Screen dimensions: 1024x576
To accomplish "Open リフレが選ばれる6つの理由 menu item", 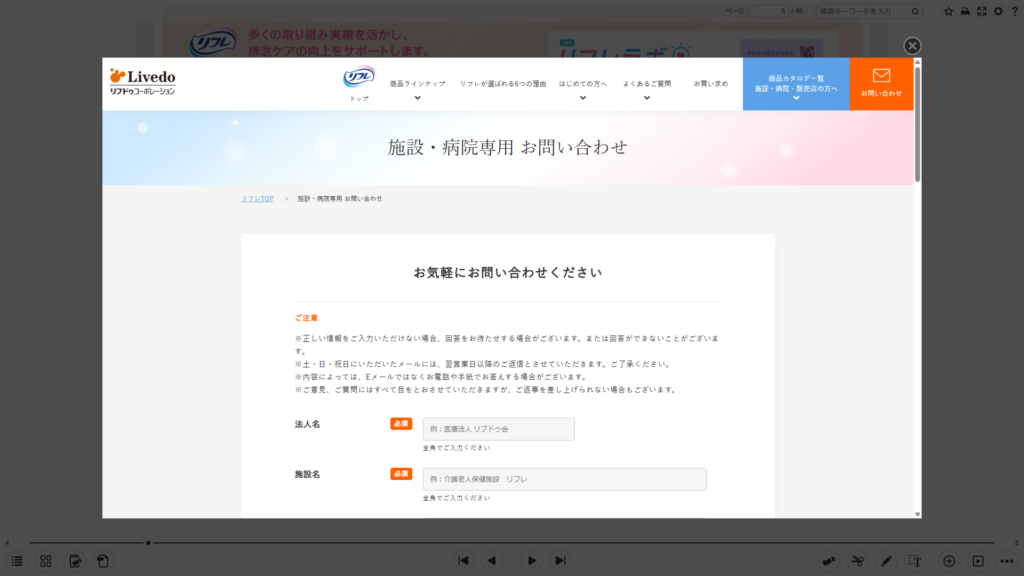I will click(x=503, y=84).
